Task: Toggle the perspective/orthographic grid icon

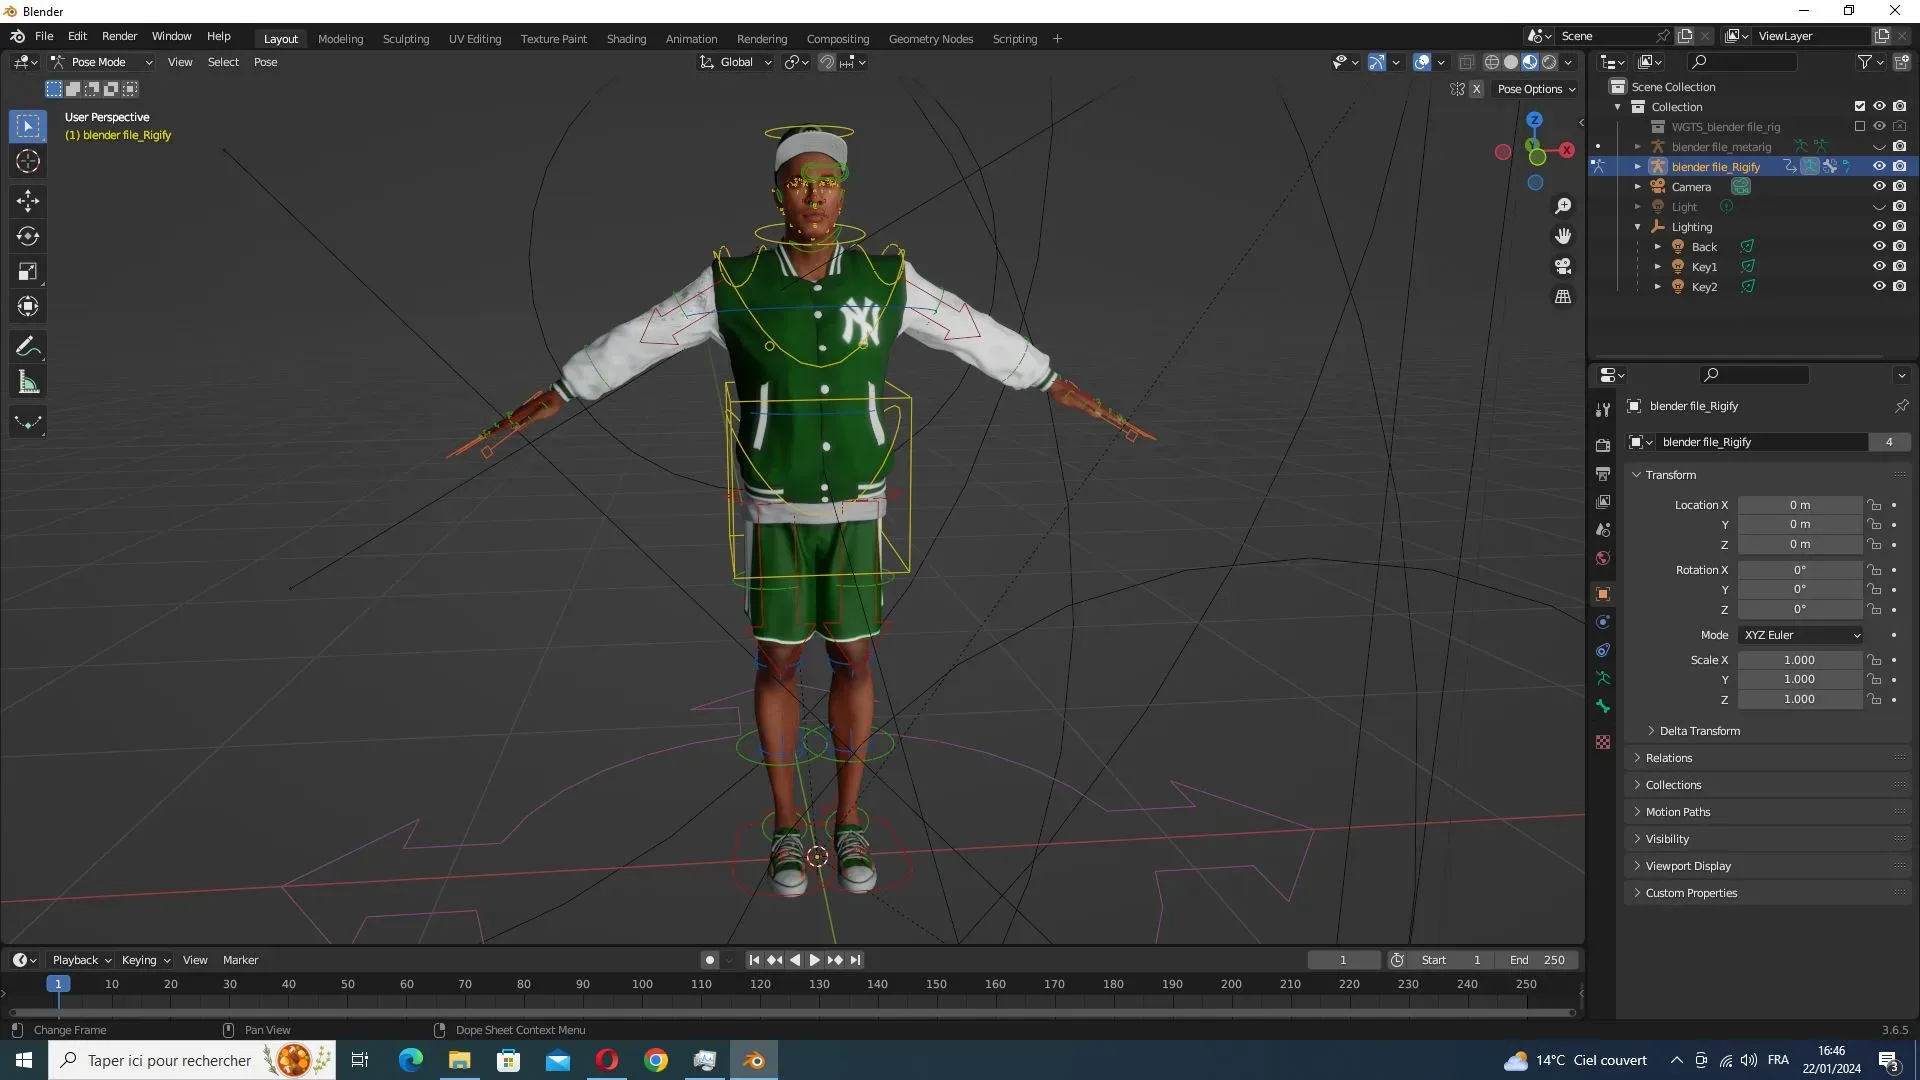Action: click(1563, 297)
